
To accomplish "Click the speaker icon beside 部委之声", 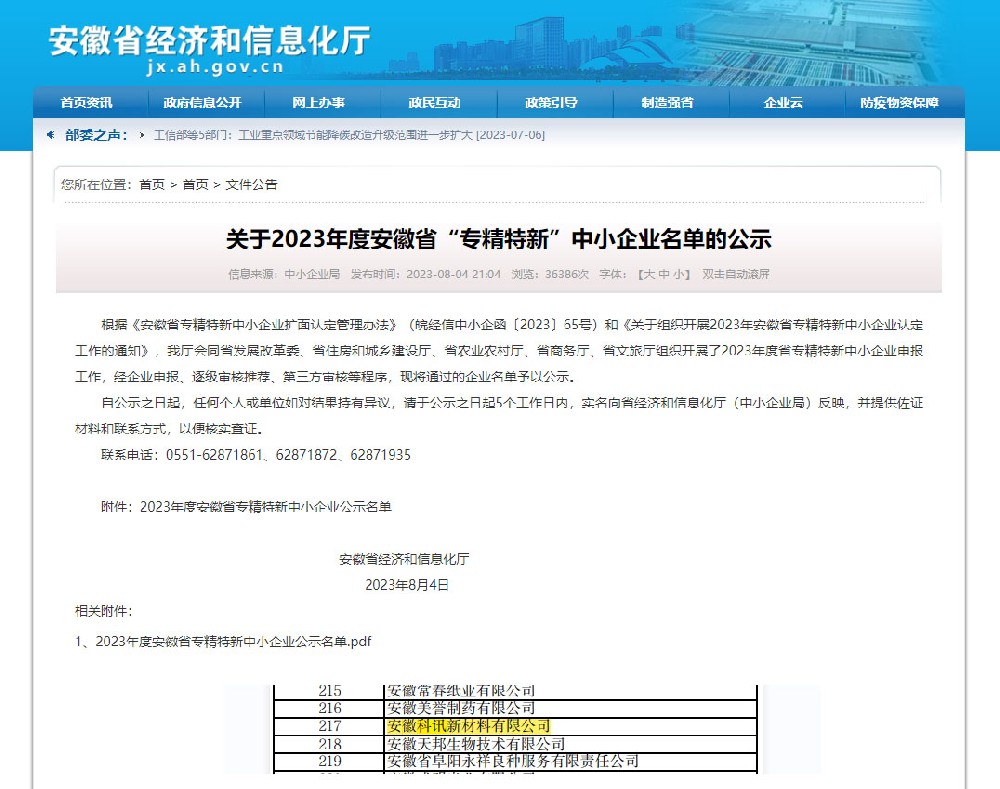I will (50, 135).
